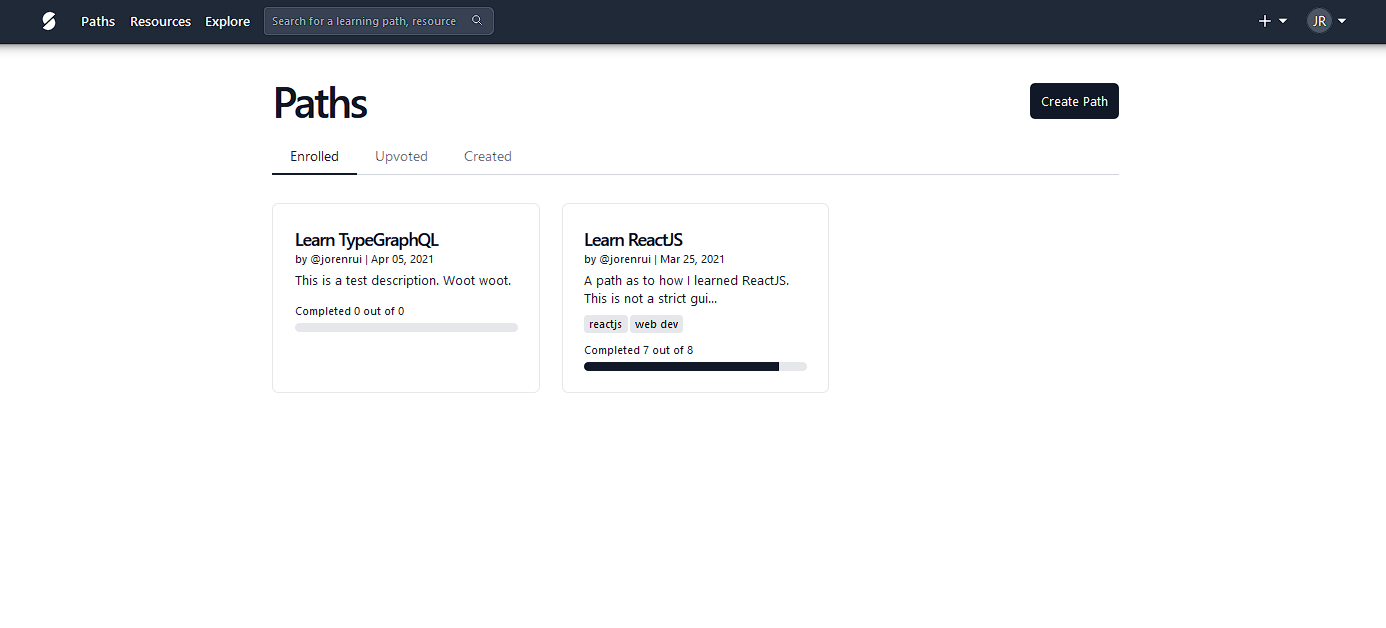Click the search input field
1386x628 pixels.
(370, 20)
